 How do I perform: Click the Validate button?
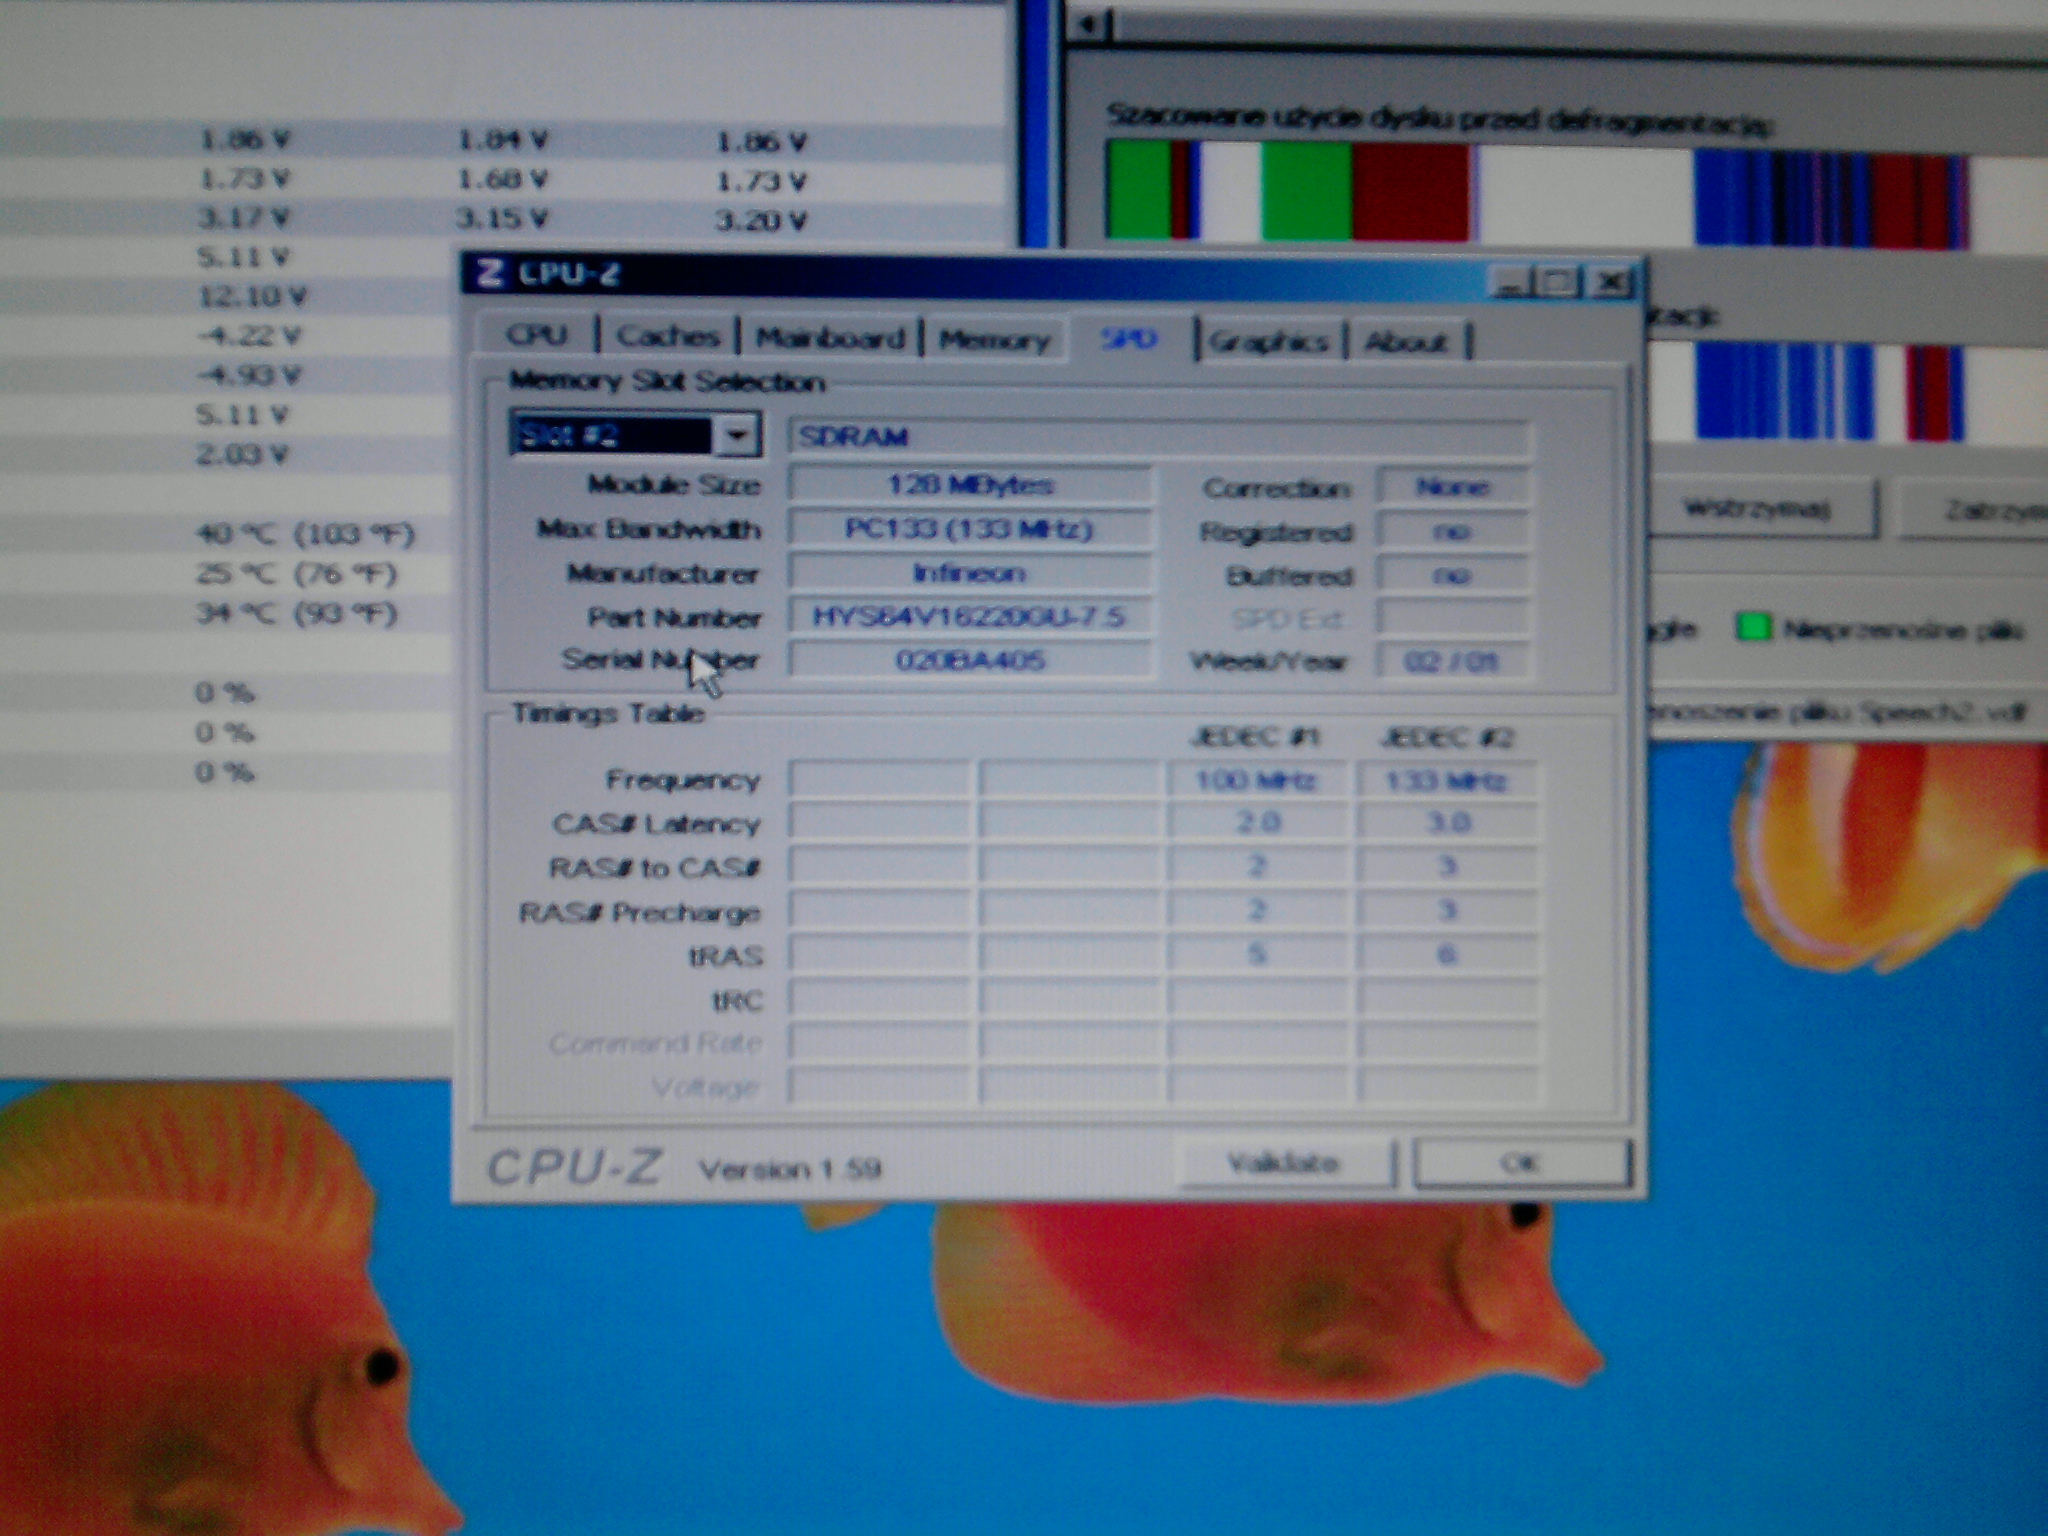[x=1283, y=1163]
